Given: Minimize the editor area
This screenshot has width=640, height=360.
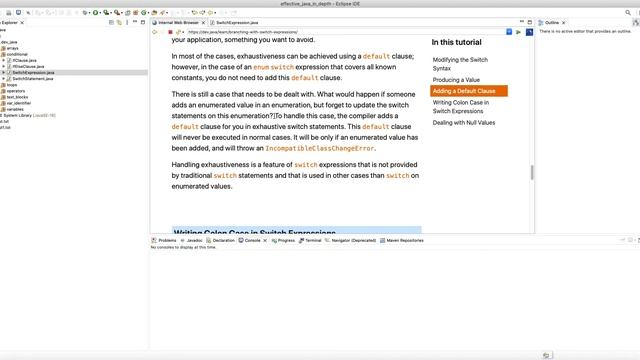Looking at the screenshot, I should tap(522, 22).
